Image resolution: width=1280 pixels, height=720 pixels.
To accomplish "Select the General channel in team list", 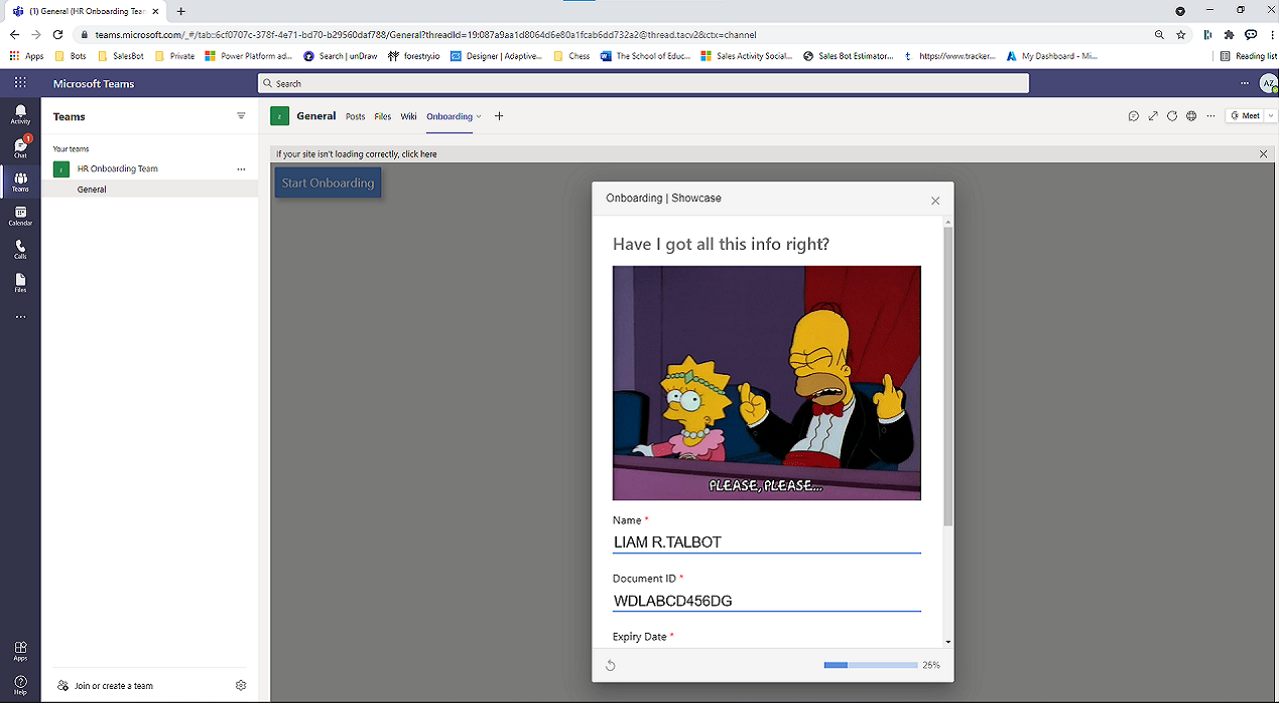I will pos(150,189).
